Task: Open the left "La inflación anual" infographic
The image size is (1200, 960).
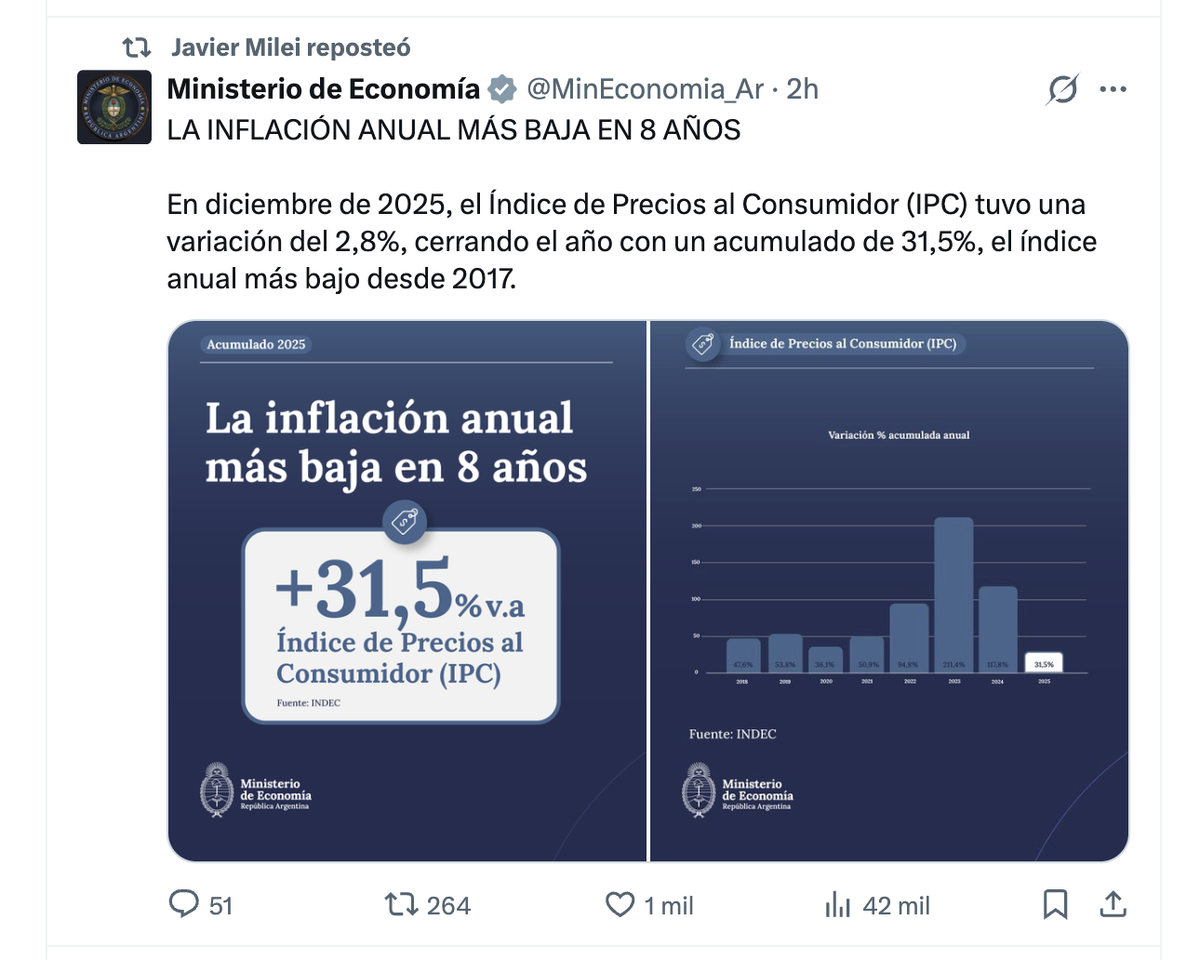Action: (x=406, y=590)
